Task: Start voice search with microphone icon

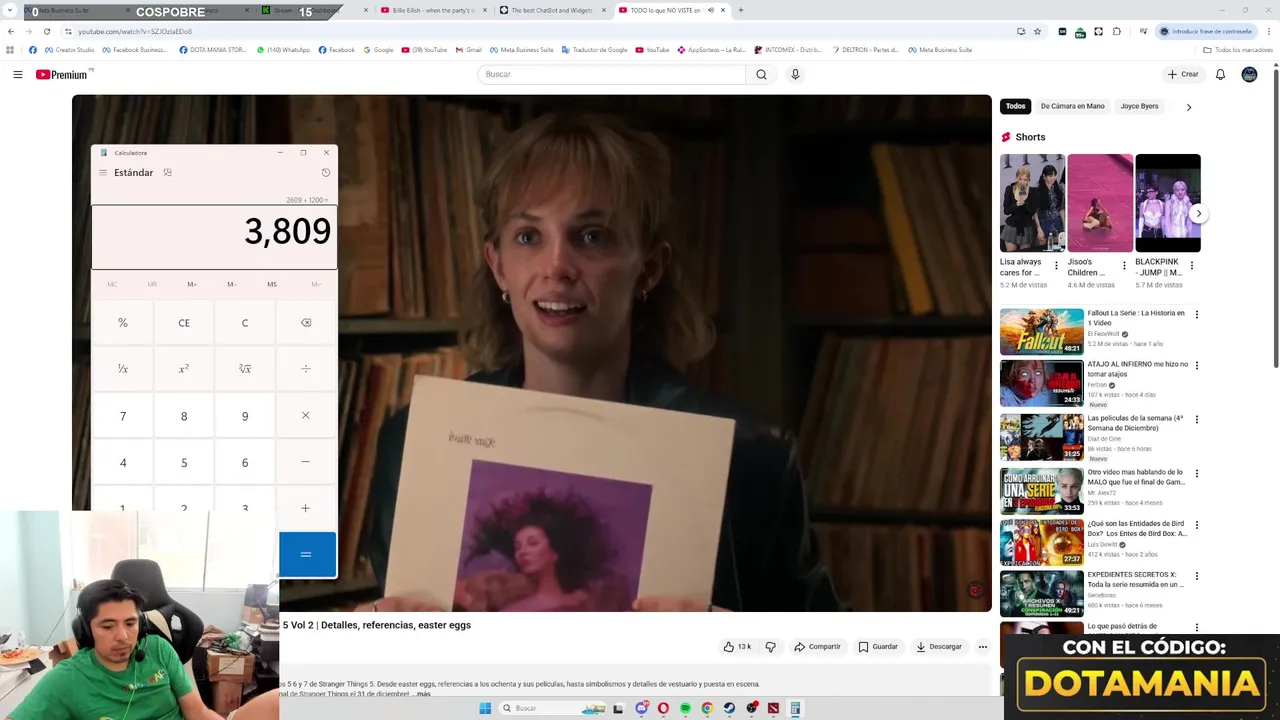Action: click(795, 74)
